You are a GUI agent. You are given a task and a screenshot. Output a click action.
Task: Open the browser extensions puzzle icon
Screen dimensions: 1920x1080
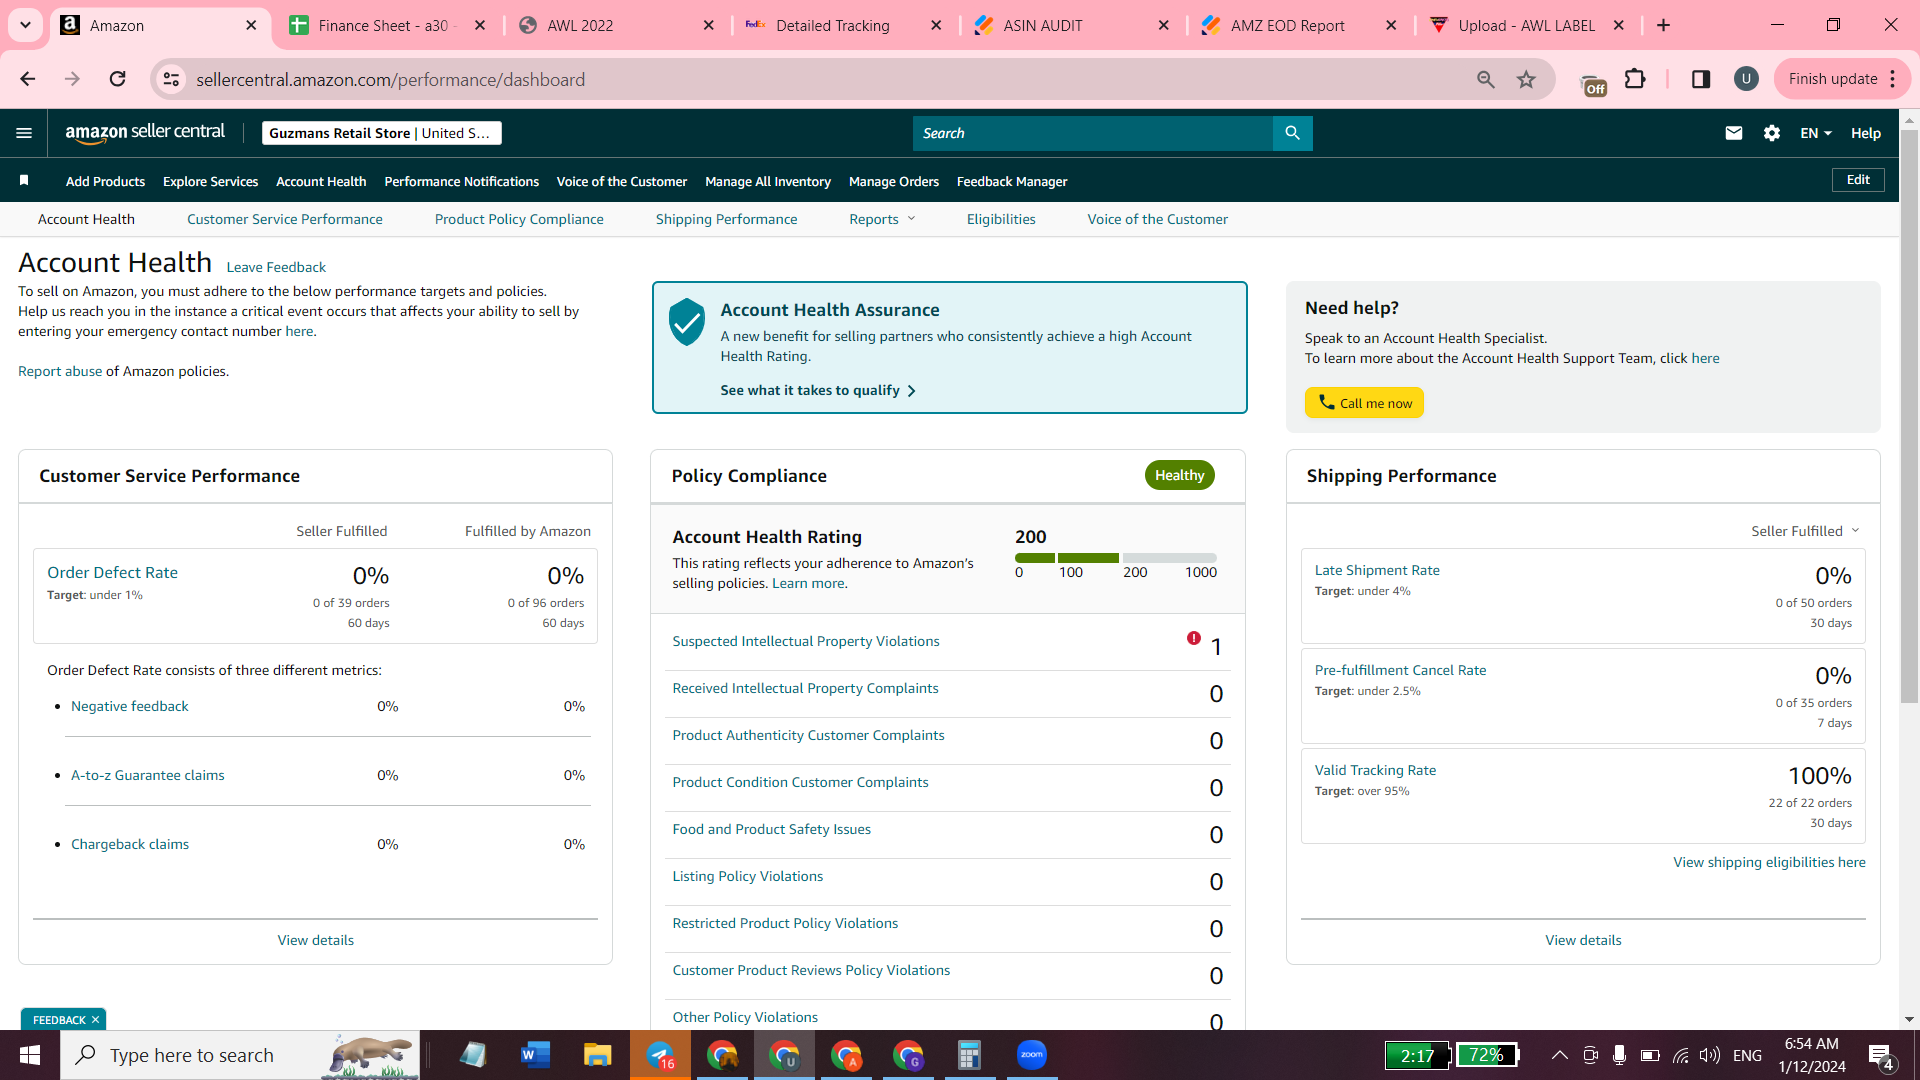point(1635,79)
